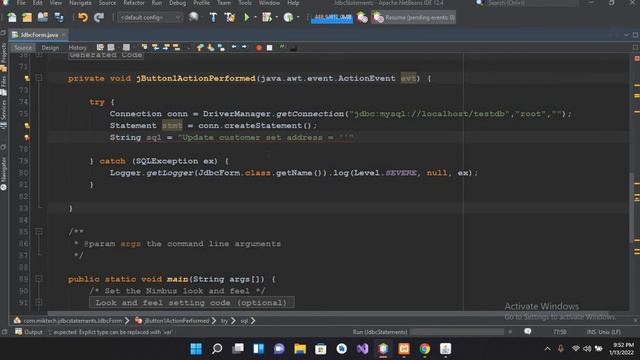The width and height of the screenshot is (640, 360).
Task: Click Shift Line Right icon
Action: coord(244,47)
